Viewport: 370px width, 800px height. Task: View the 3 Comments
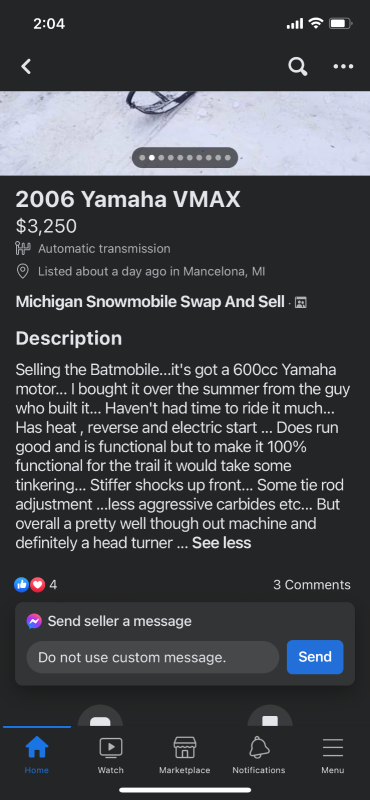click(312, 585)
